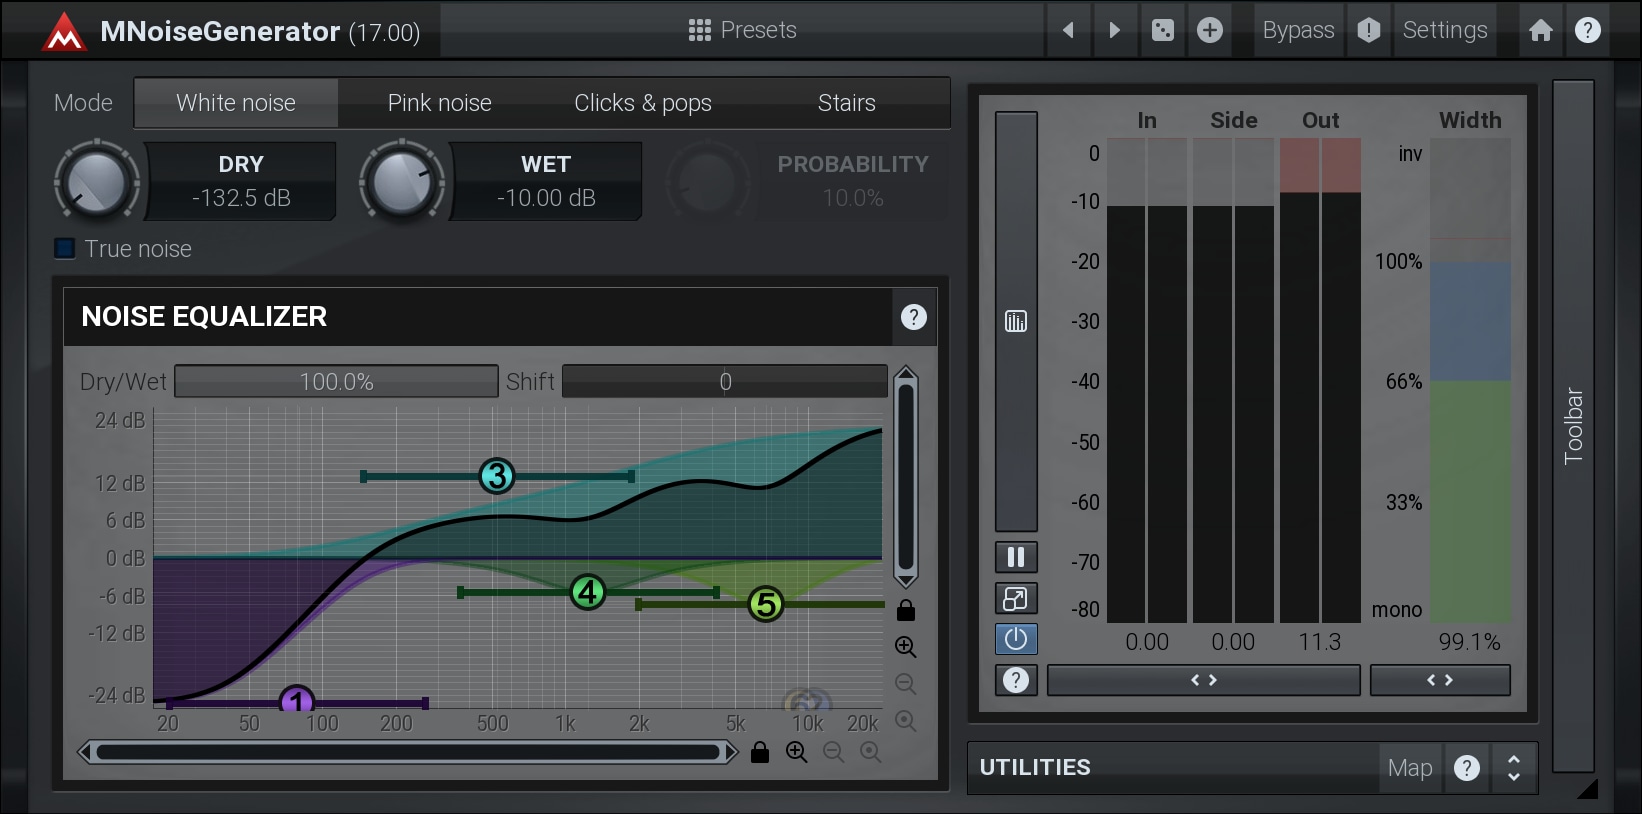The width and height of the screenshot is (1642, 814).
Task: Go to the previous preset arrow
Action: [1068, 30]
